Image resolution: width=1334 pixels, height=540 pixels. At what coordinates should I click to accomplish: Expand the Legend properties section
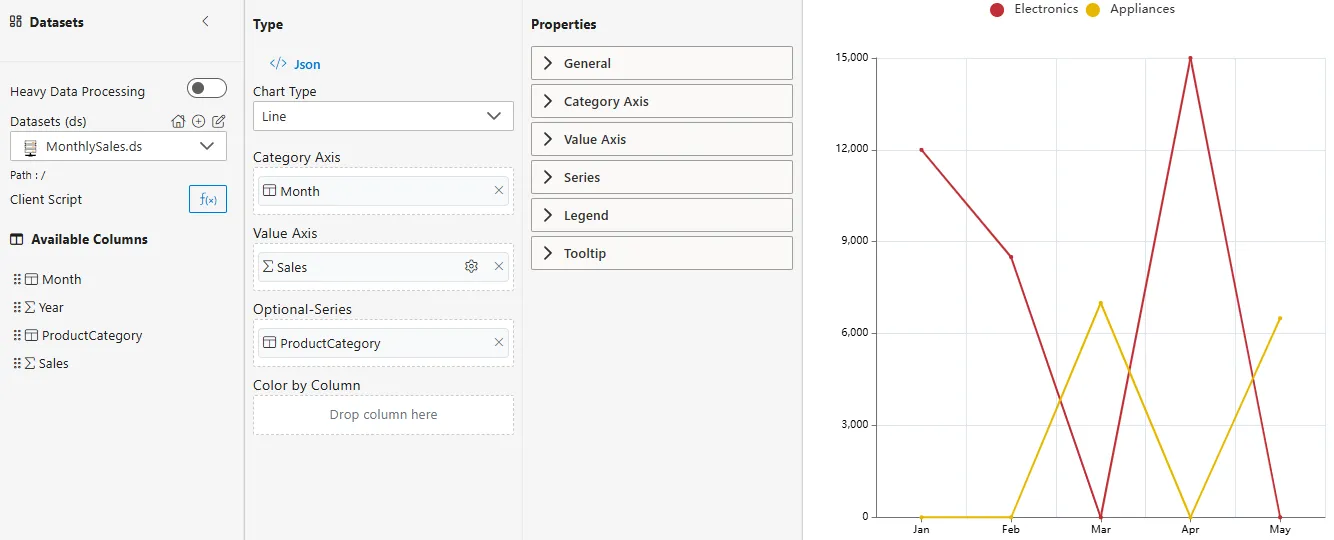point(661,215)
